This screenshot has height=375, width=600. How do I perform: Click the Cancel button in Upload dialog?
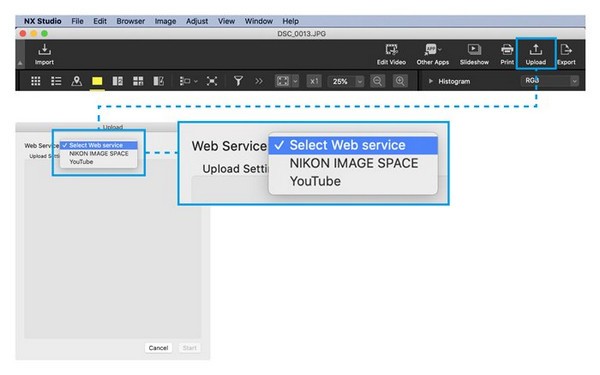[x=158, y=348]
